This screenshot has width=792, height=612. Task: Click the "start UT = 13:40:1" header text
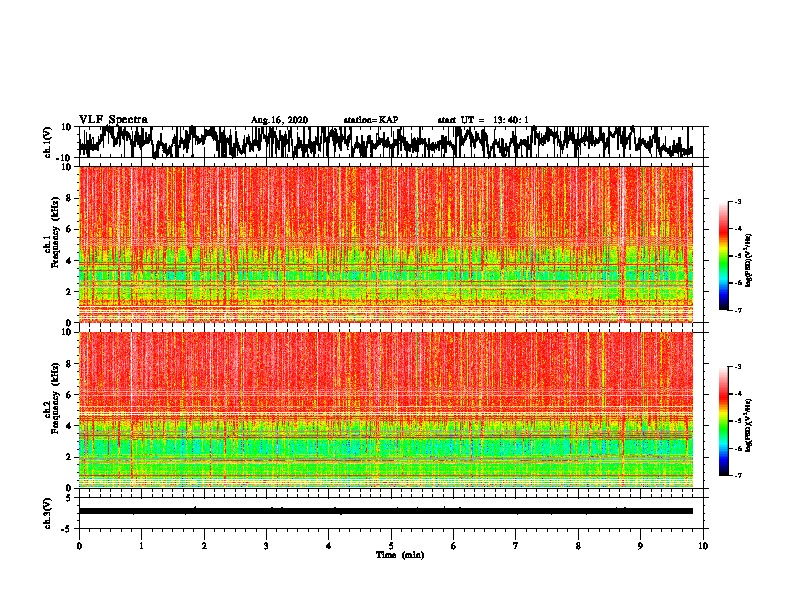point(483,120)
